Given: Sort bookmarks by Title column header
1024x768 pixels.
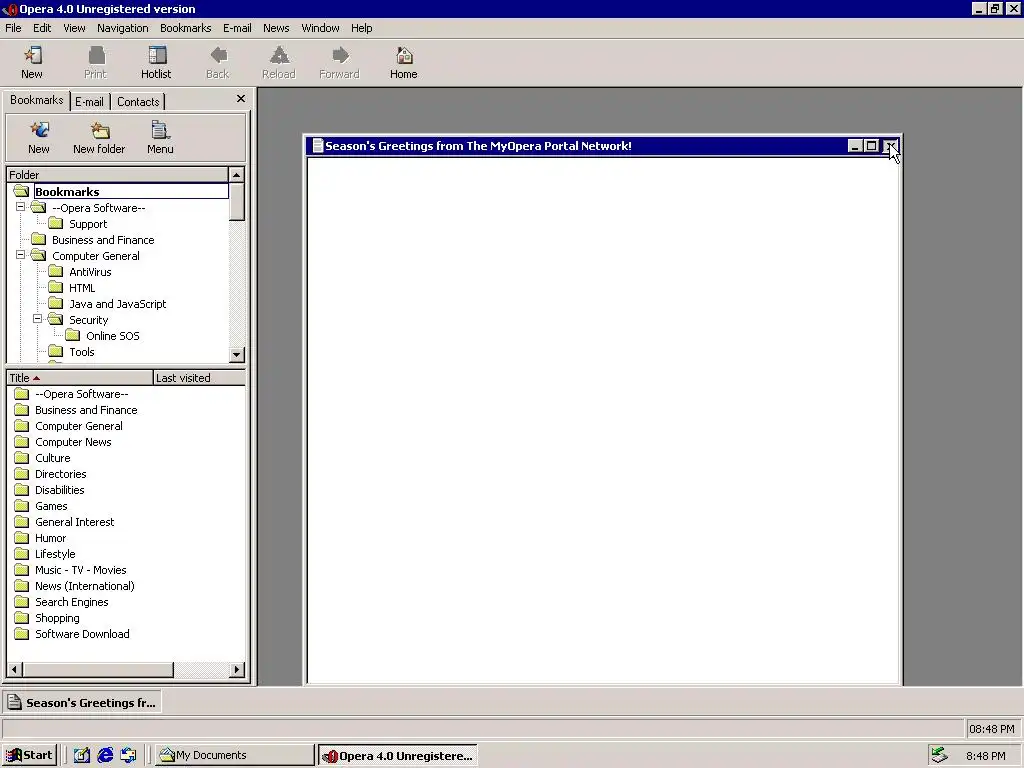Looking at the screenshot, I should [80, 378].
